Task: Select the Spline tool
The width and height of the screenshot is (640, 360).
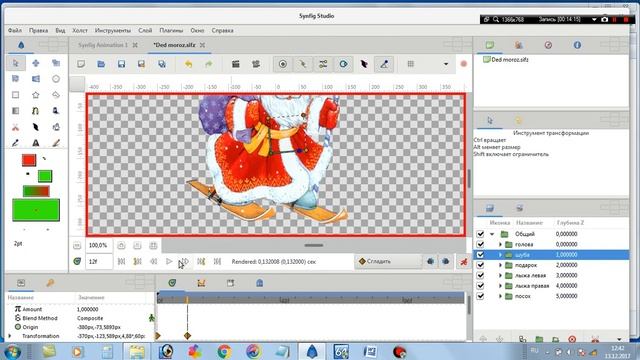Action: [x=36, y=111]
